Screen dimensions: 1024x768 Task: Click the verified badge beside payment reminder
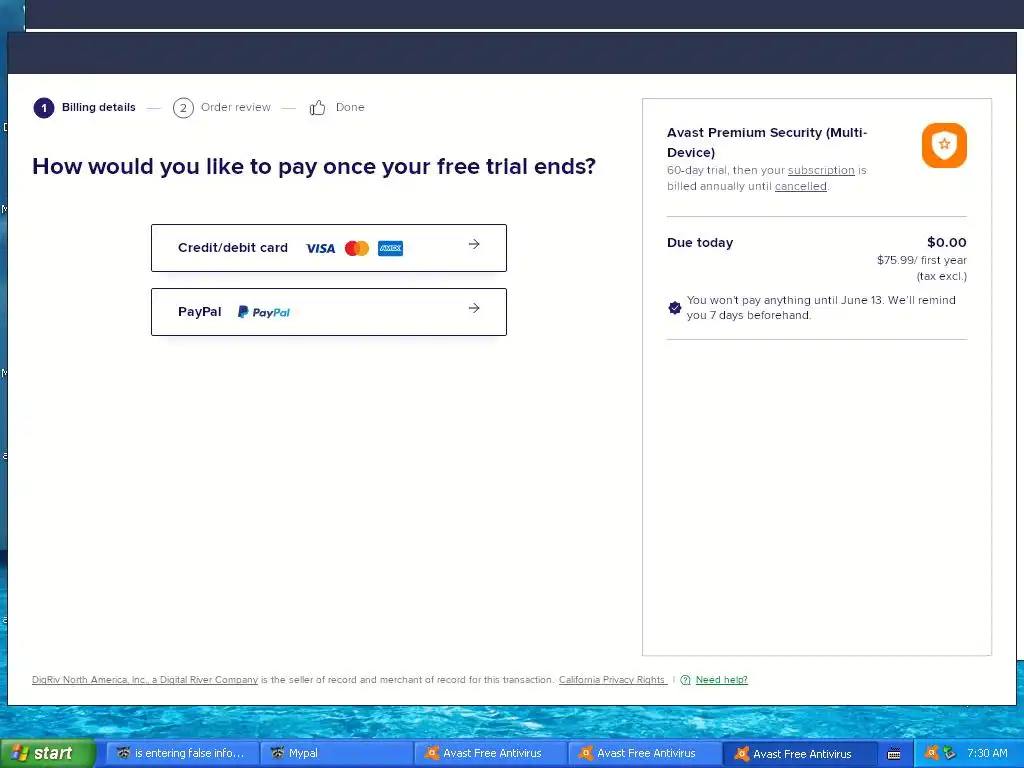675,308
